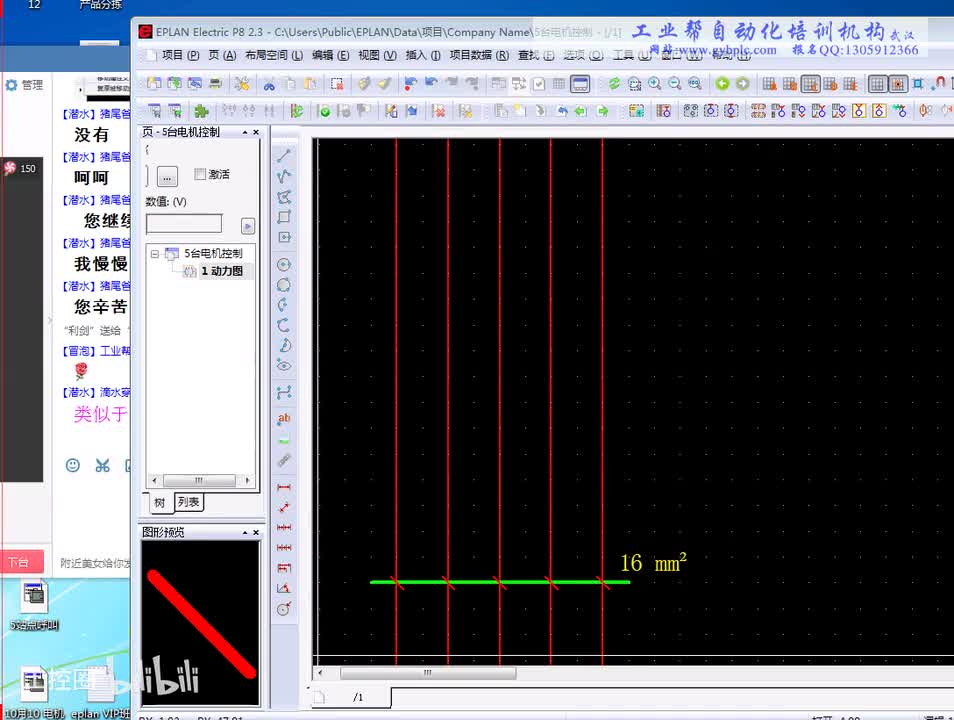954x720 pixels.
Task: Select the radius dimension tool
Action: click(284, 609)
